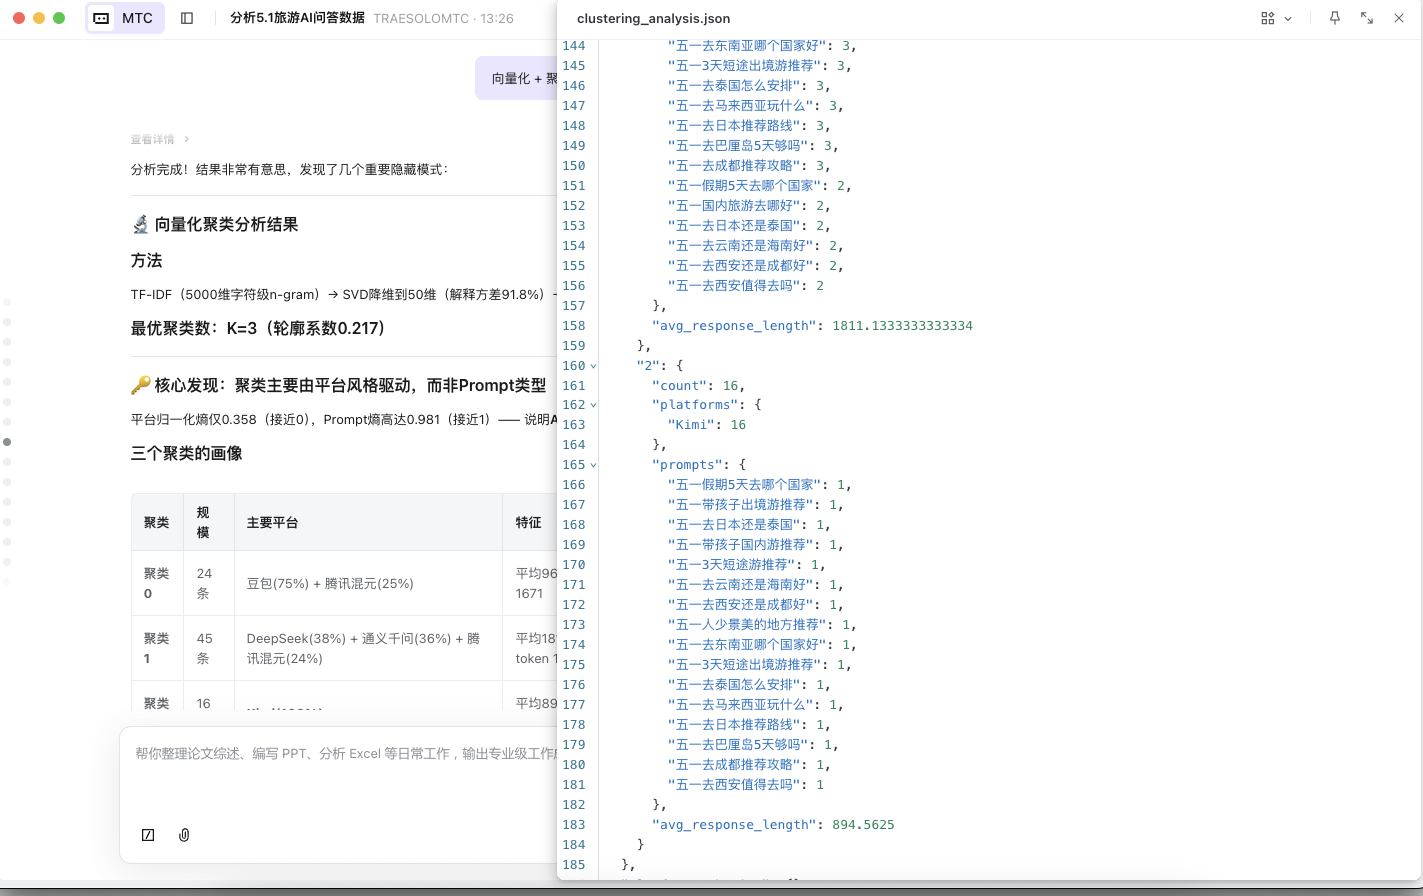This screenshot has width=1423, height=896.
Task: Click the chat message input field
Action: tap(340, 770)
